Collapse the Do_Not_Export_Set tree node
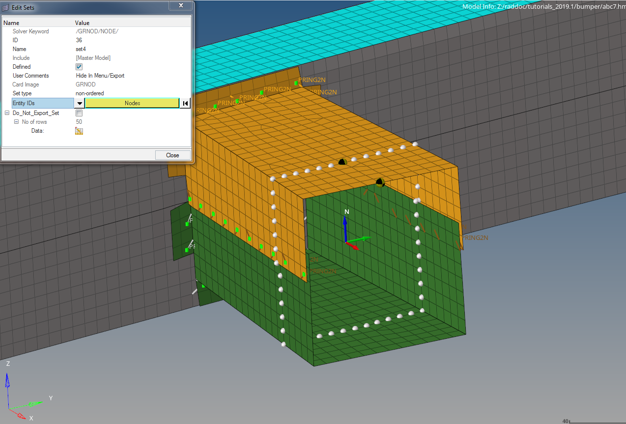 (7, 113)
